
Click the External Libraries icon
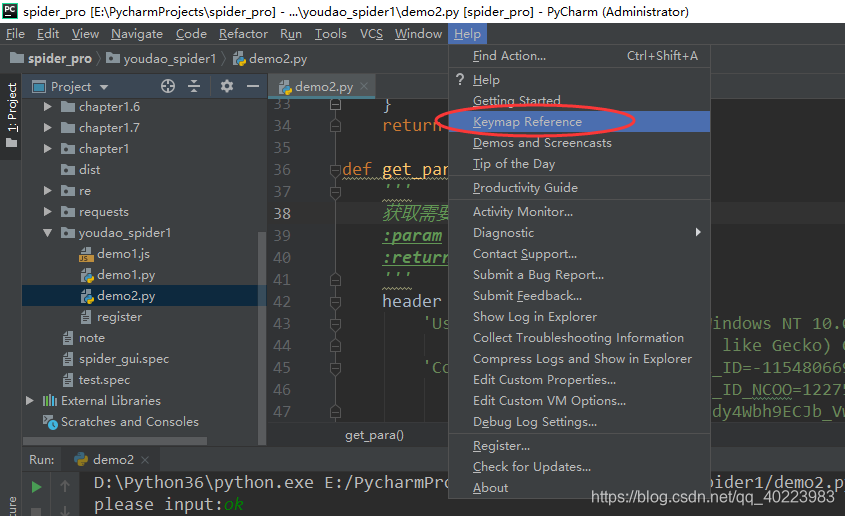pos(50,401)
